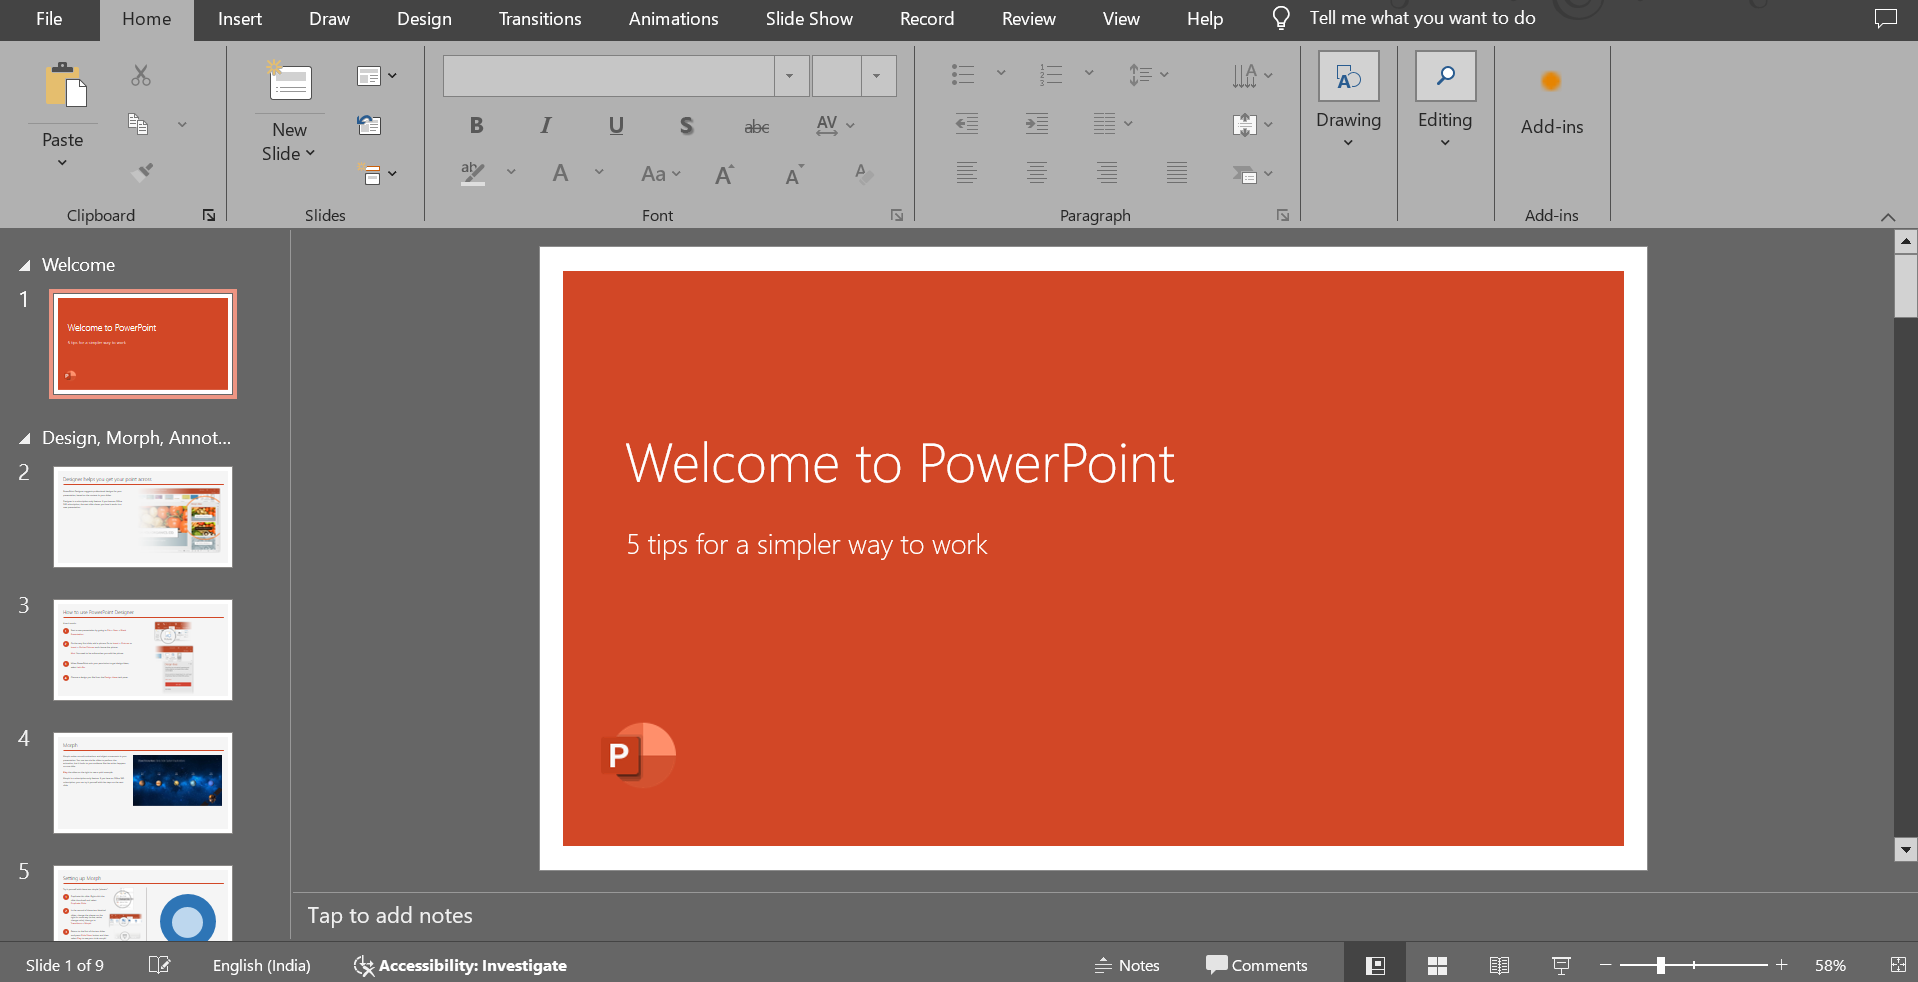Run the Accessibility: Investigate checker
The height and width of the screenshot is (982, 1918).
pyautogui.click(x=459, y=964)
